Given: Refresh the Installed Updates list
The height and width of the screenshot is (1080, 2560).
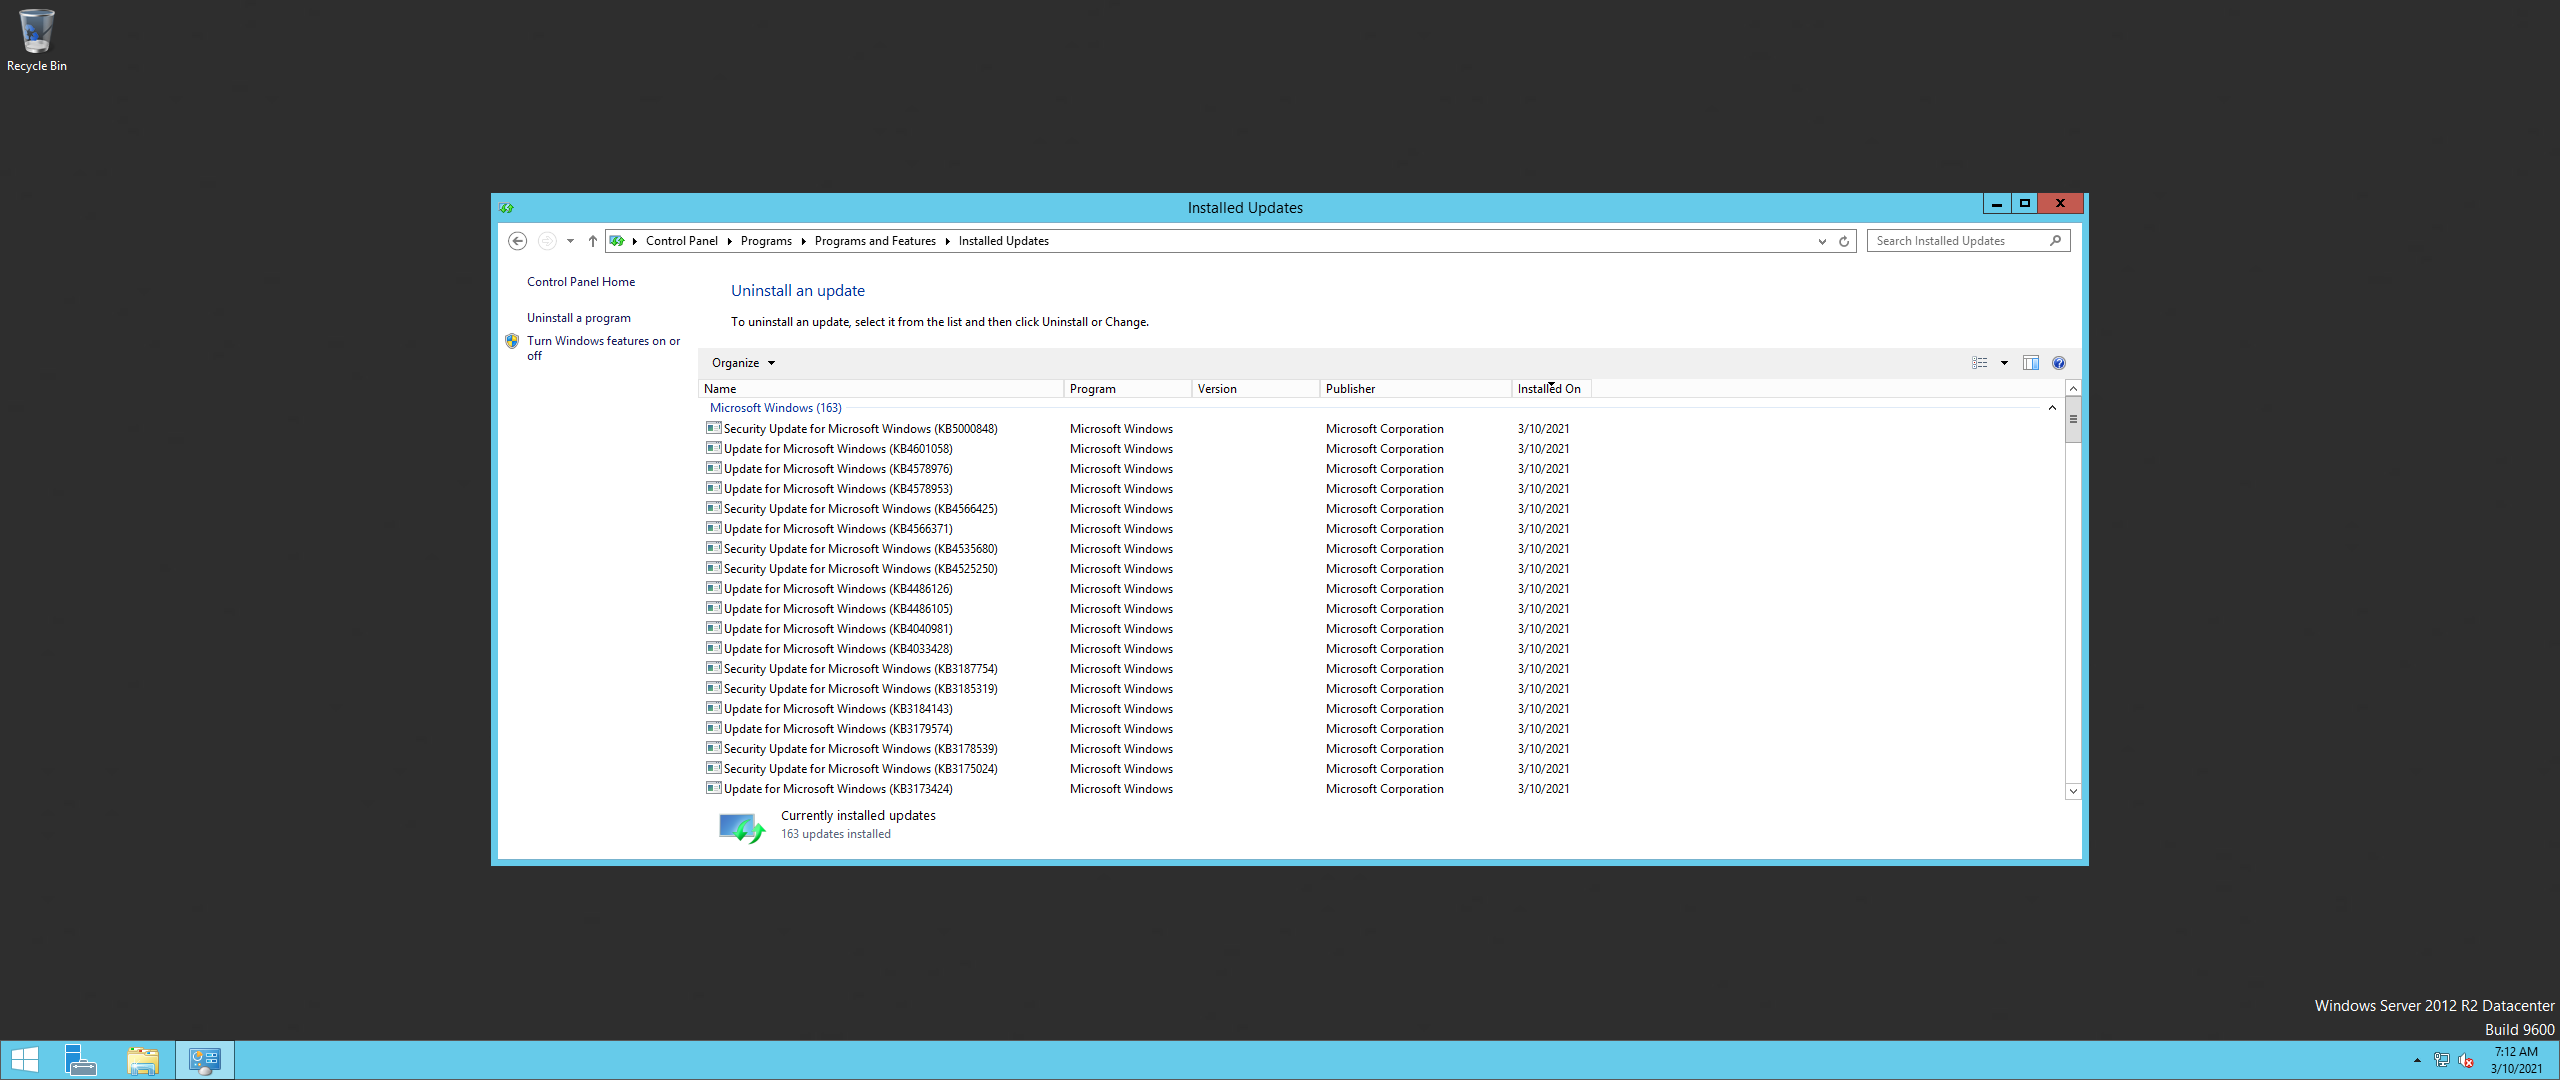Looking at the screenshot, I should 1844,241.
